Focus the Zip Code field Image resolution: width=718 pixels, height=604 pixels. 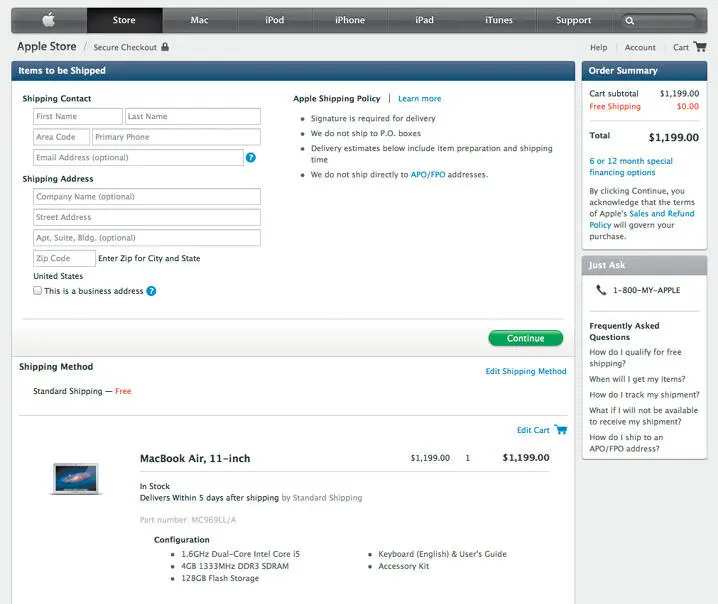coord(65,258)
